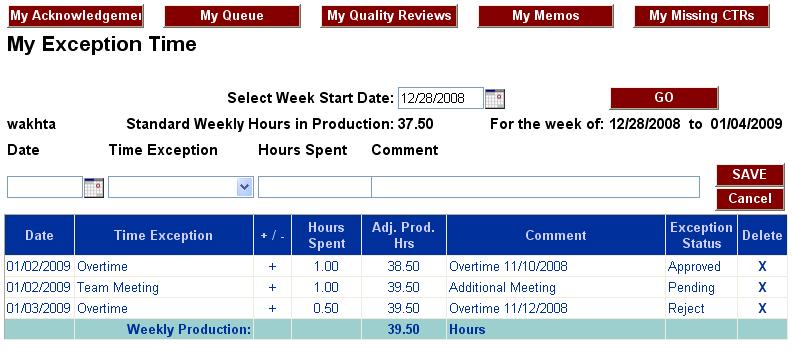
Task: Click the Additional Meeting comment
Action: 502,287
